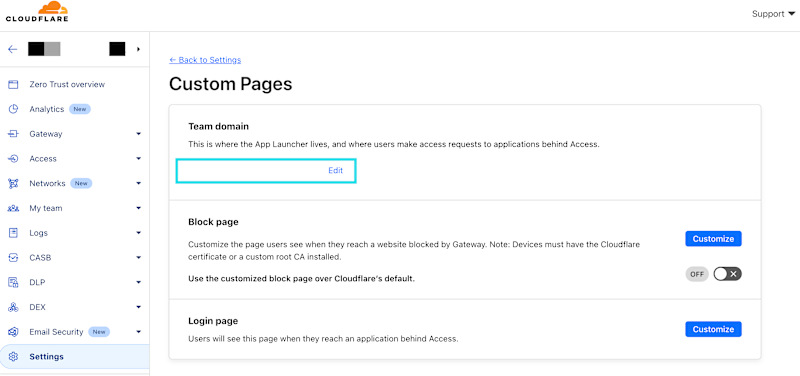This screenshot has height=376, width=800.
Task: Click the DEX sidebar icon
Action: [13, 307]
